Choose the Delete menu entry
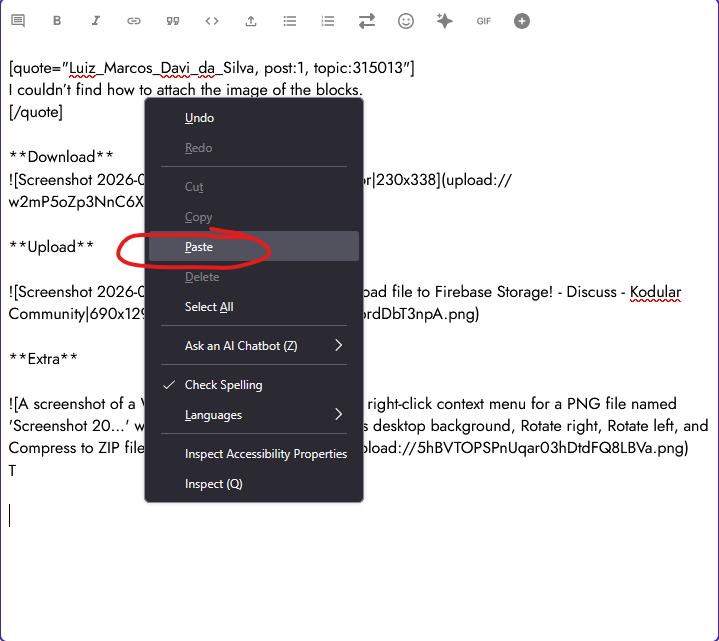The width and height of the screenshot is (719, 641). (254, 276)
